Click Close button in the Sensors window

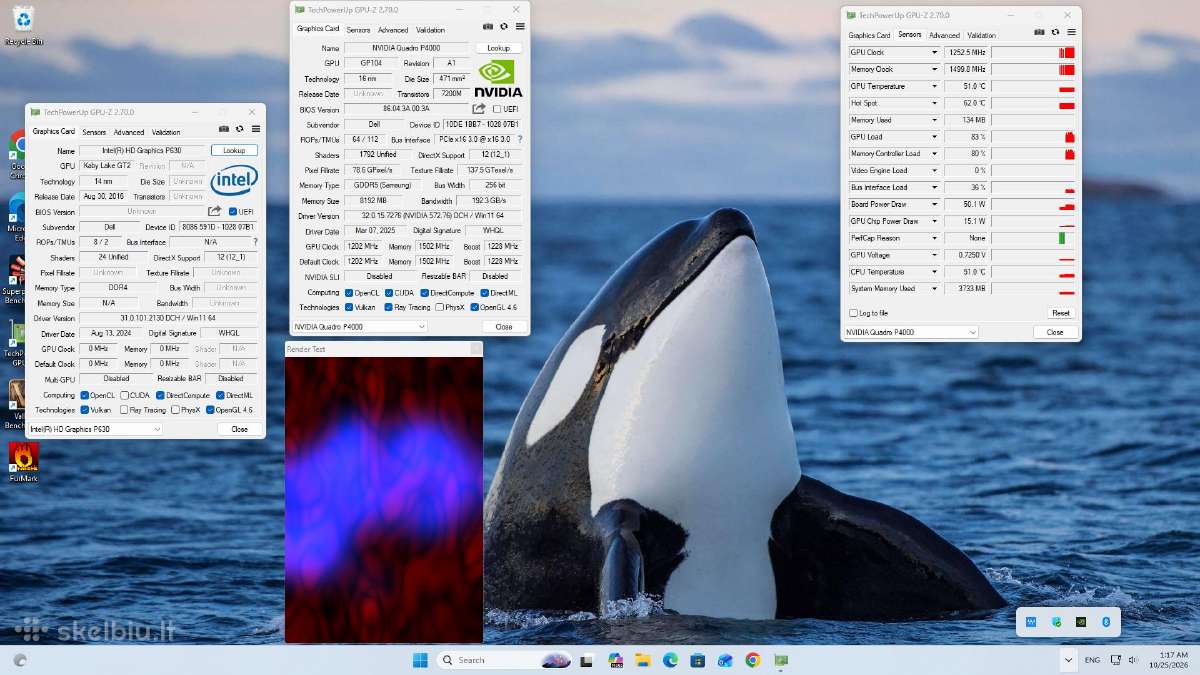coord(1055,332)
